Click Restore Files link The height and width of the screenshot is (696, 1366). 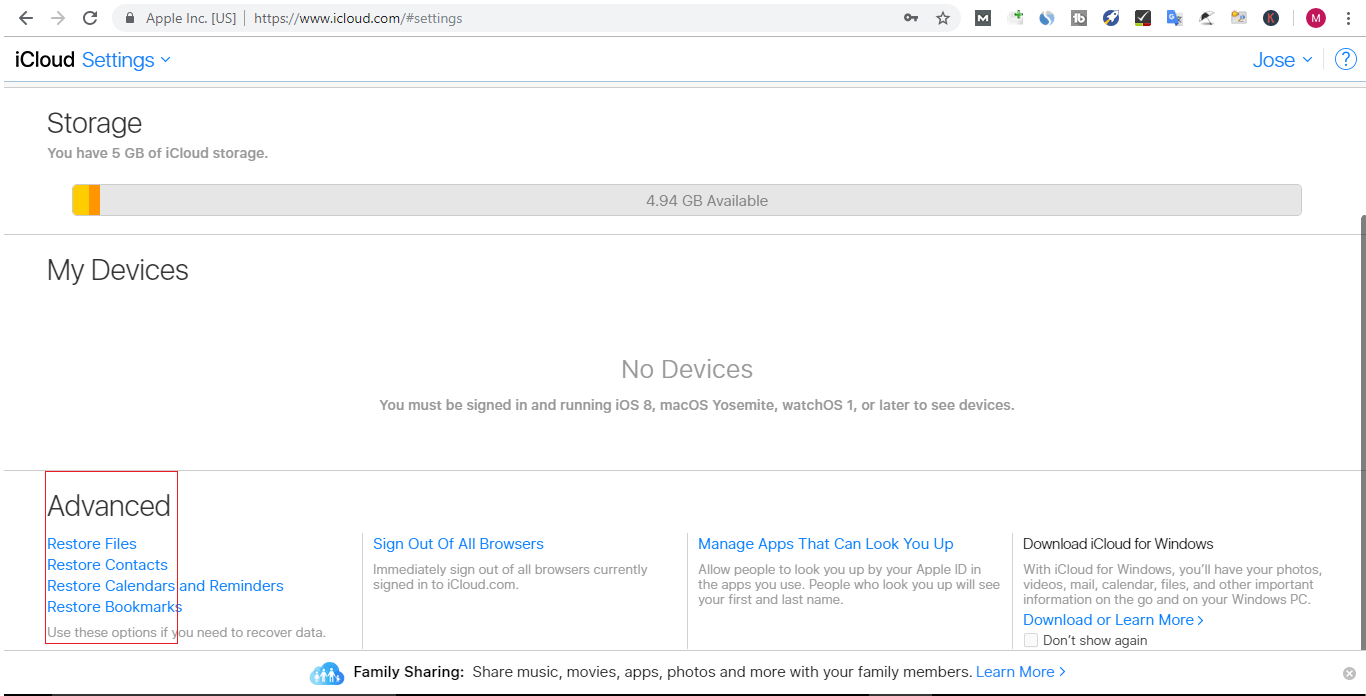[x=92, y=544]
